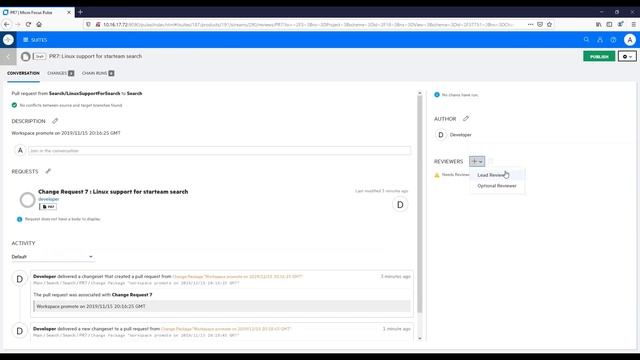This screenshot has height=360, width=640.
Task: Open the browser page actions ellipsis
Action: pyautogui.click(x=530, y=24)
